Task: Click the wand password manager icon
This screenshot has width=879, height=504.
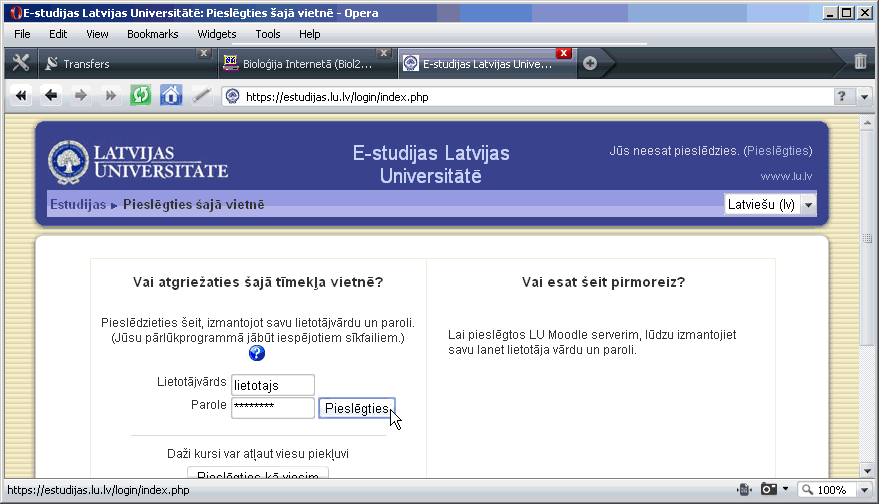Action: pyautogui.click(x=201, y=96)
